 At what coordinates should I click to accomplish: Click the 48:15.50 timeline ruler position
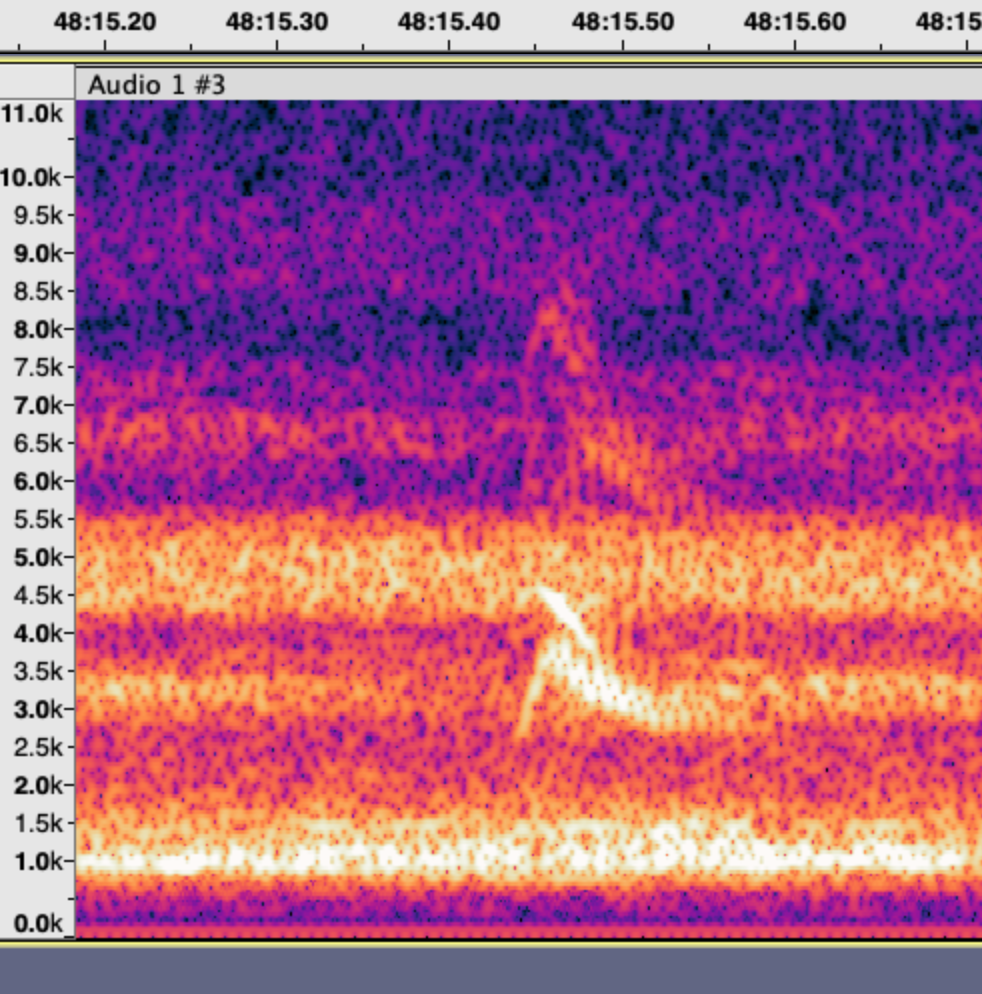[622, 22]
